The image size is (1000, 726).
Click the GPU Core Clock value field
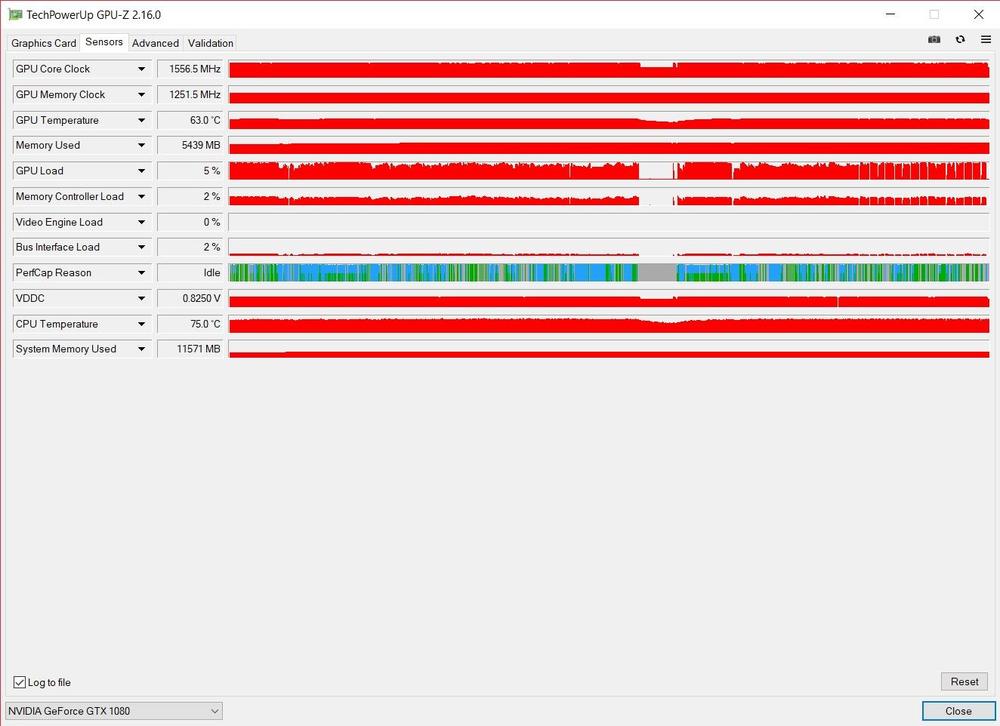(x=189, y=69)
